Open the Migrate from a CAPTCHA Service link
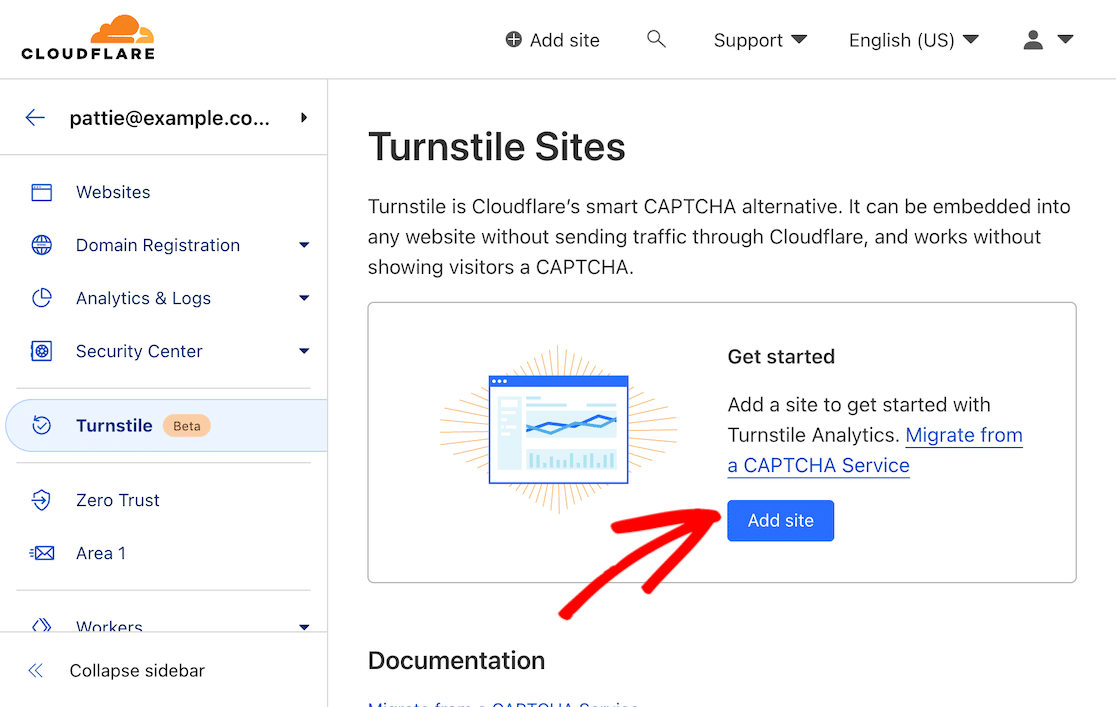Image resolution: width=1116 pixels, height=707 pixels. click(x=875, y=450)
